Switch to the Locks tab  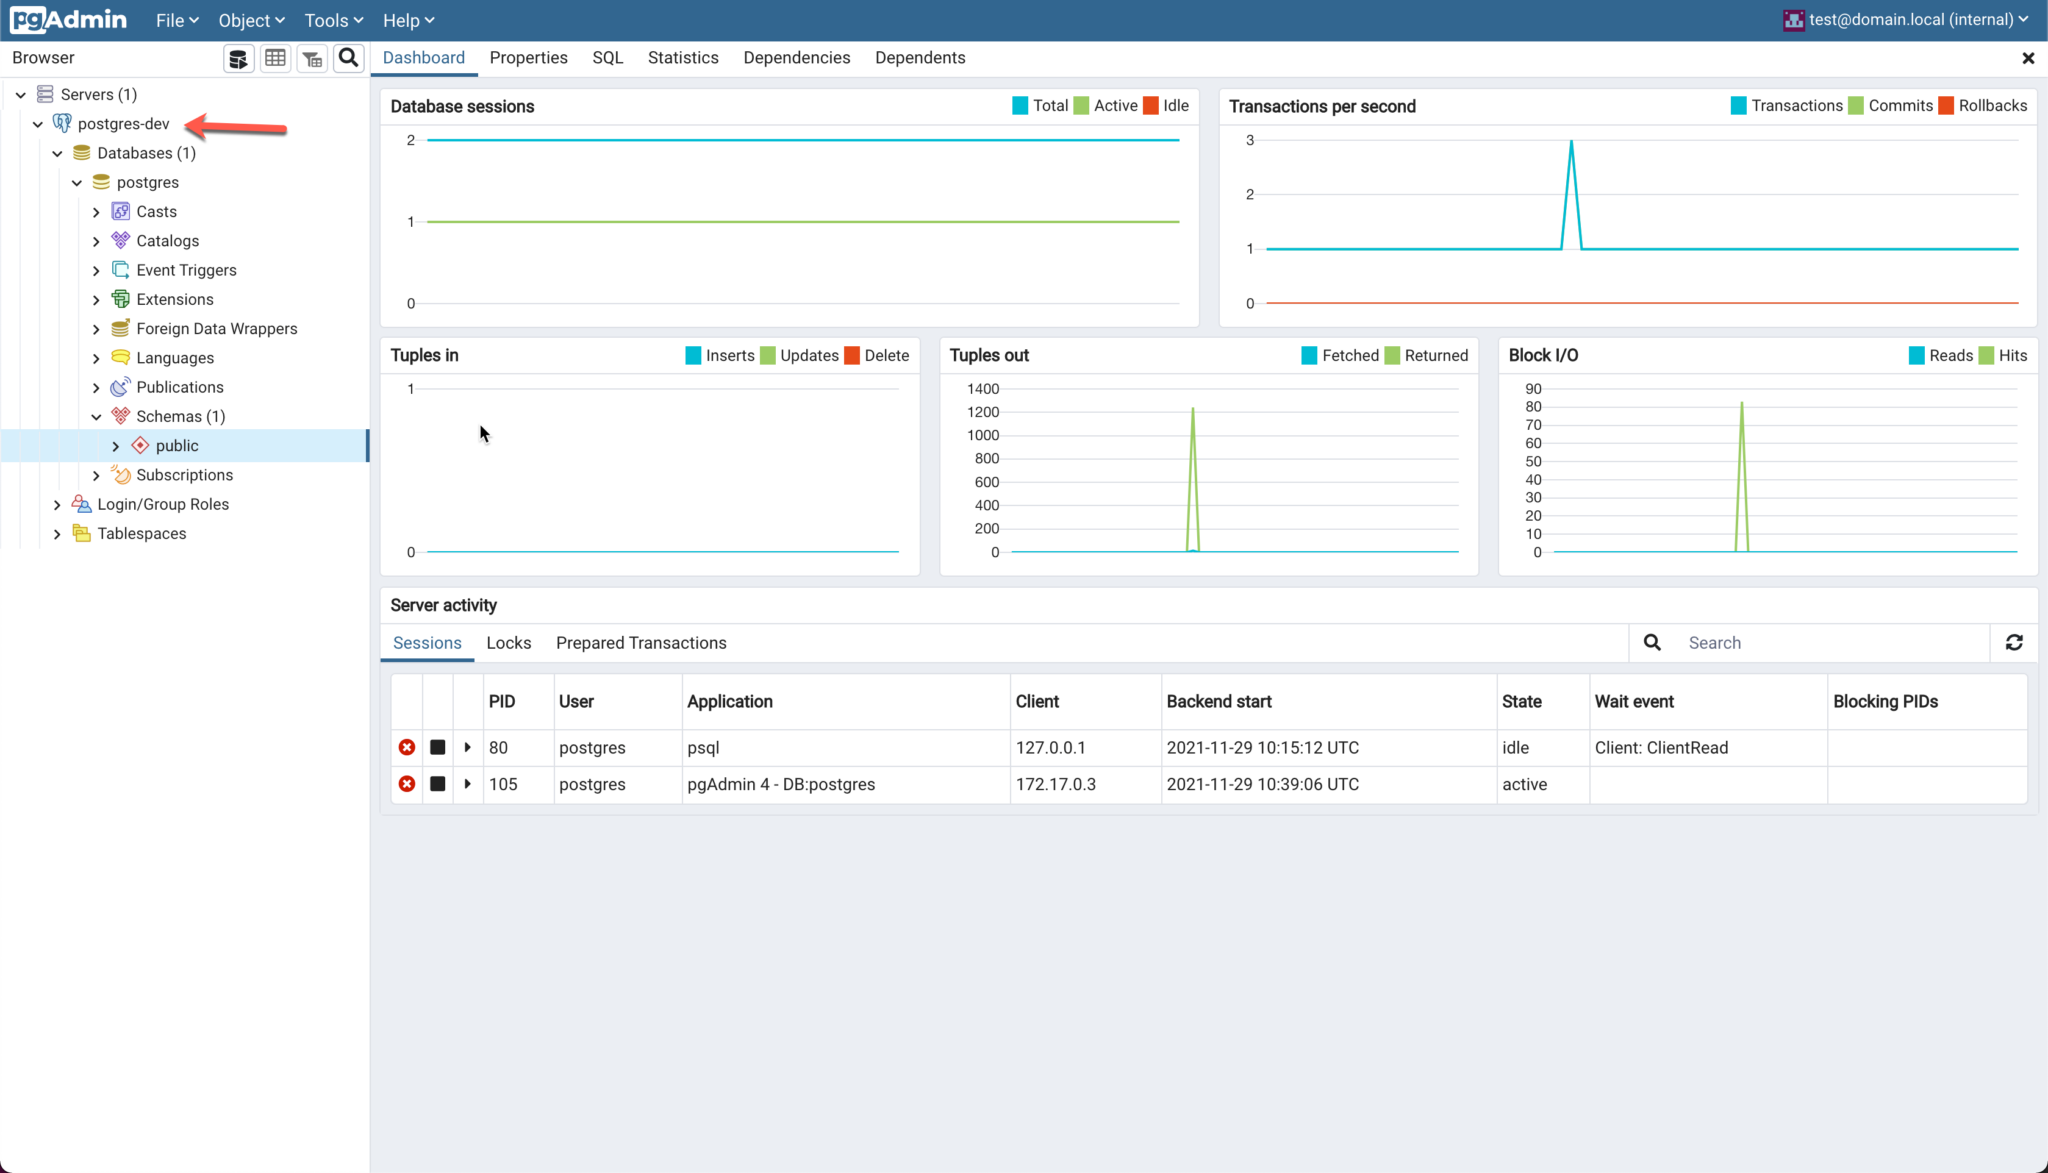pos(508,643)
